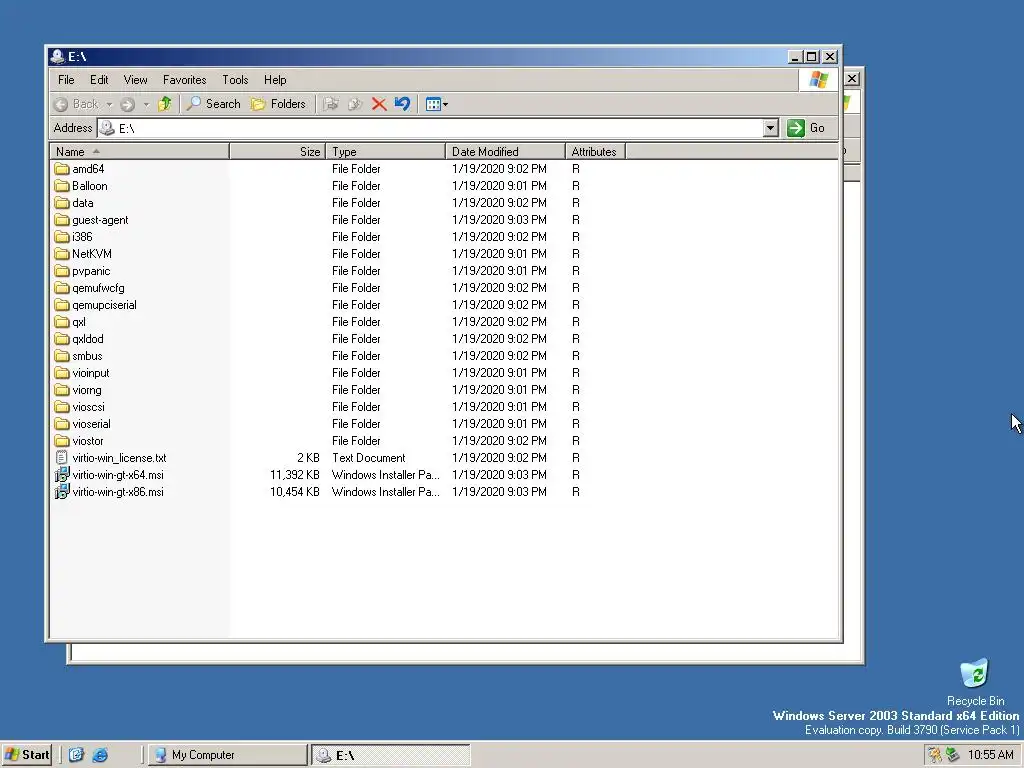The image size is (1024, 768).
Task: Select the 'viorng' folder name
Action: click(x=87, y=390)
